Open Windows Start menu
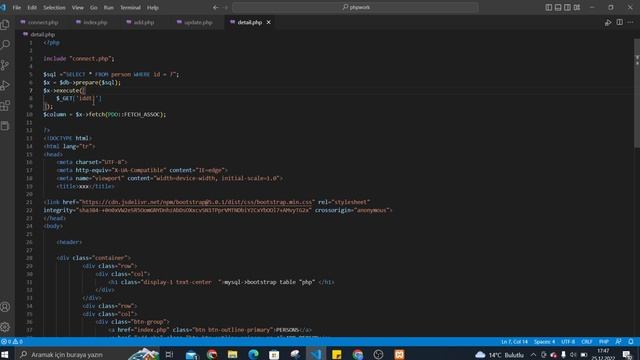Screen dimensions: 640x360 coord(5,354)
